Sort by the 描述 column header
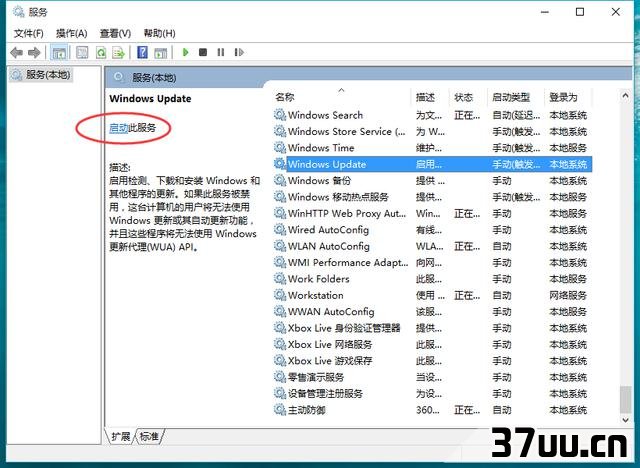Viewport: 640px width, 468px height. coord(425,97)
